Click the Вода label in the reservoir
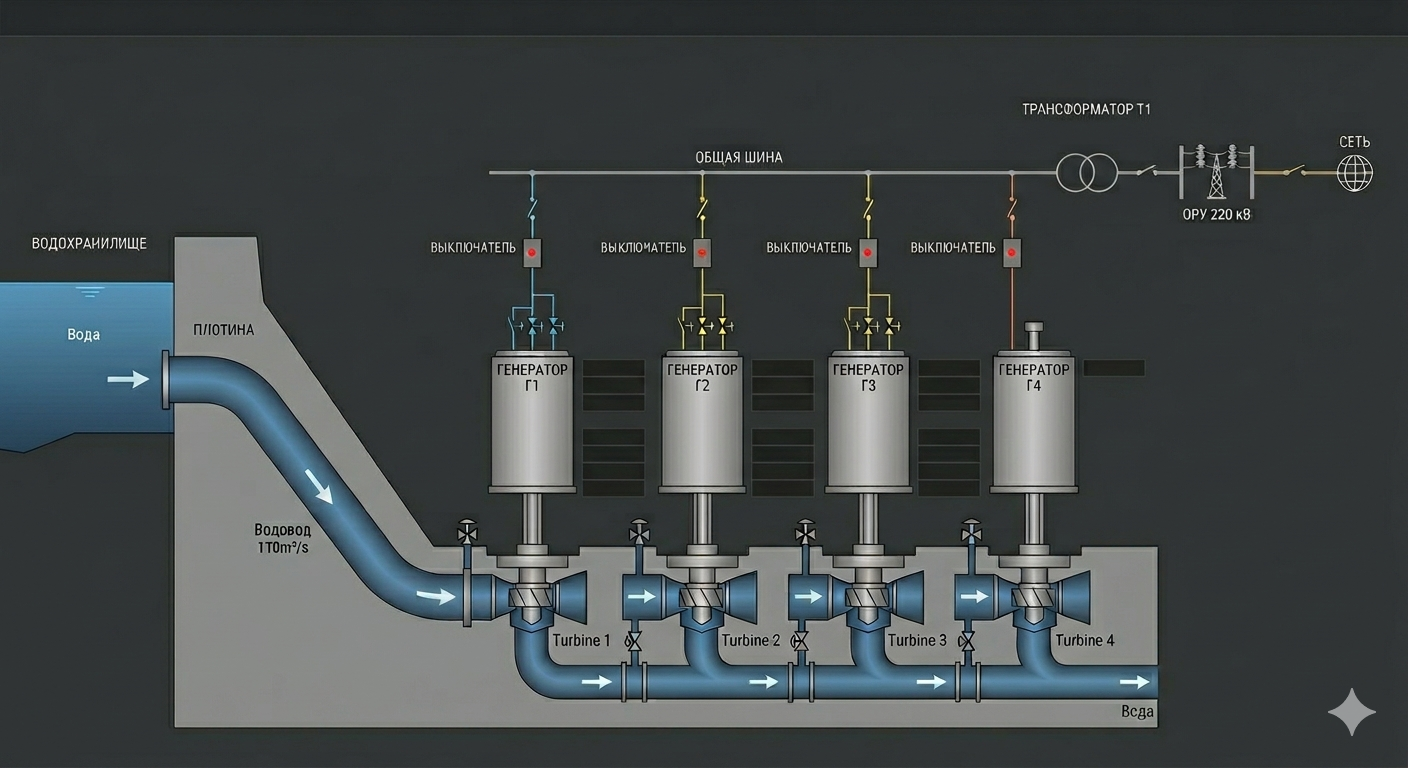Image resolution: width=1408 pixels, height=768 pixels. 84,335
